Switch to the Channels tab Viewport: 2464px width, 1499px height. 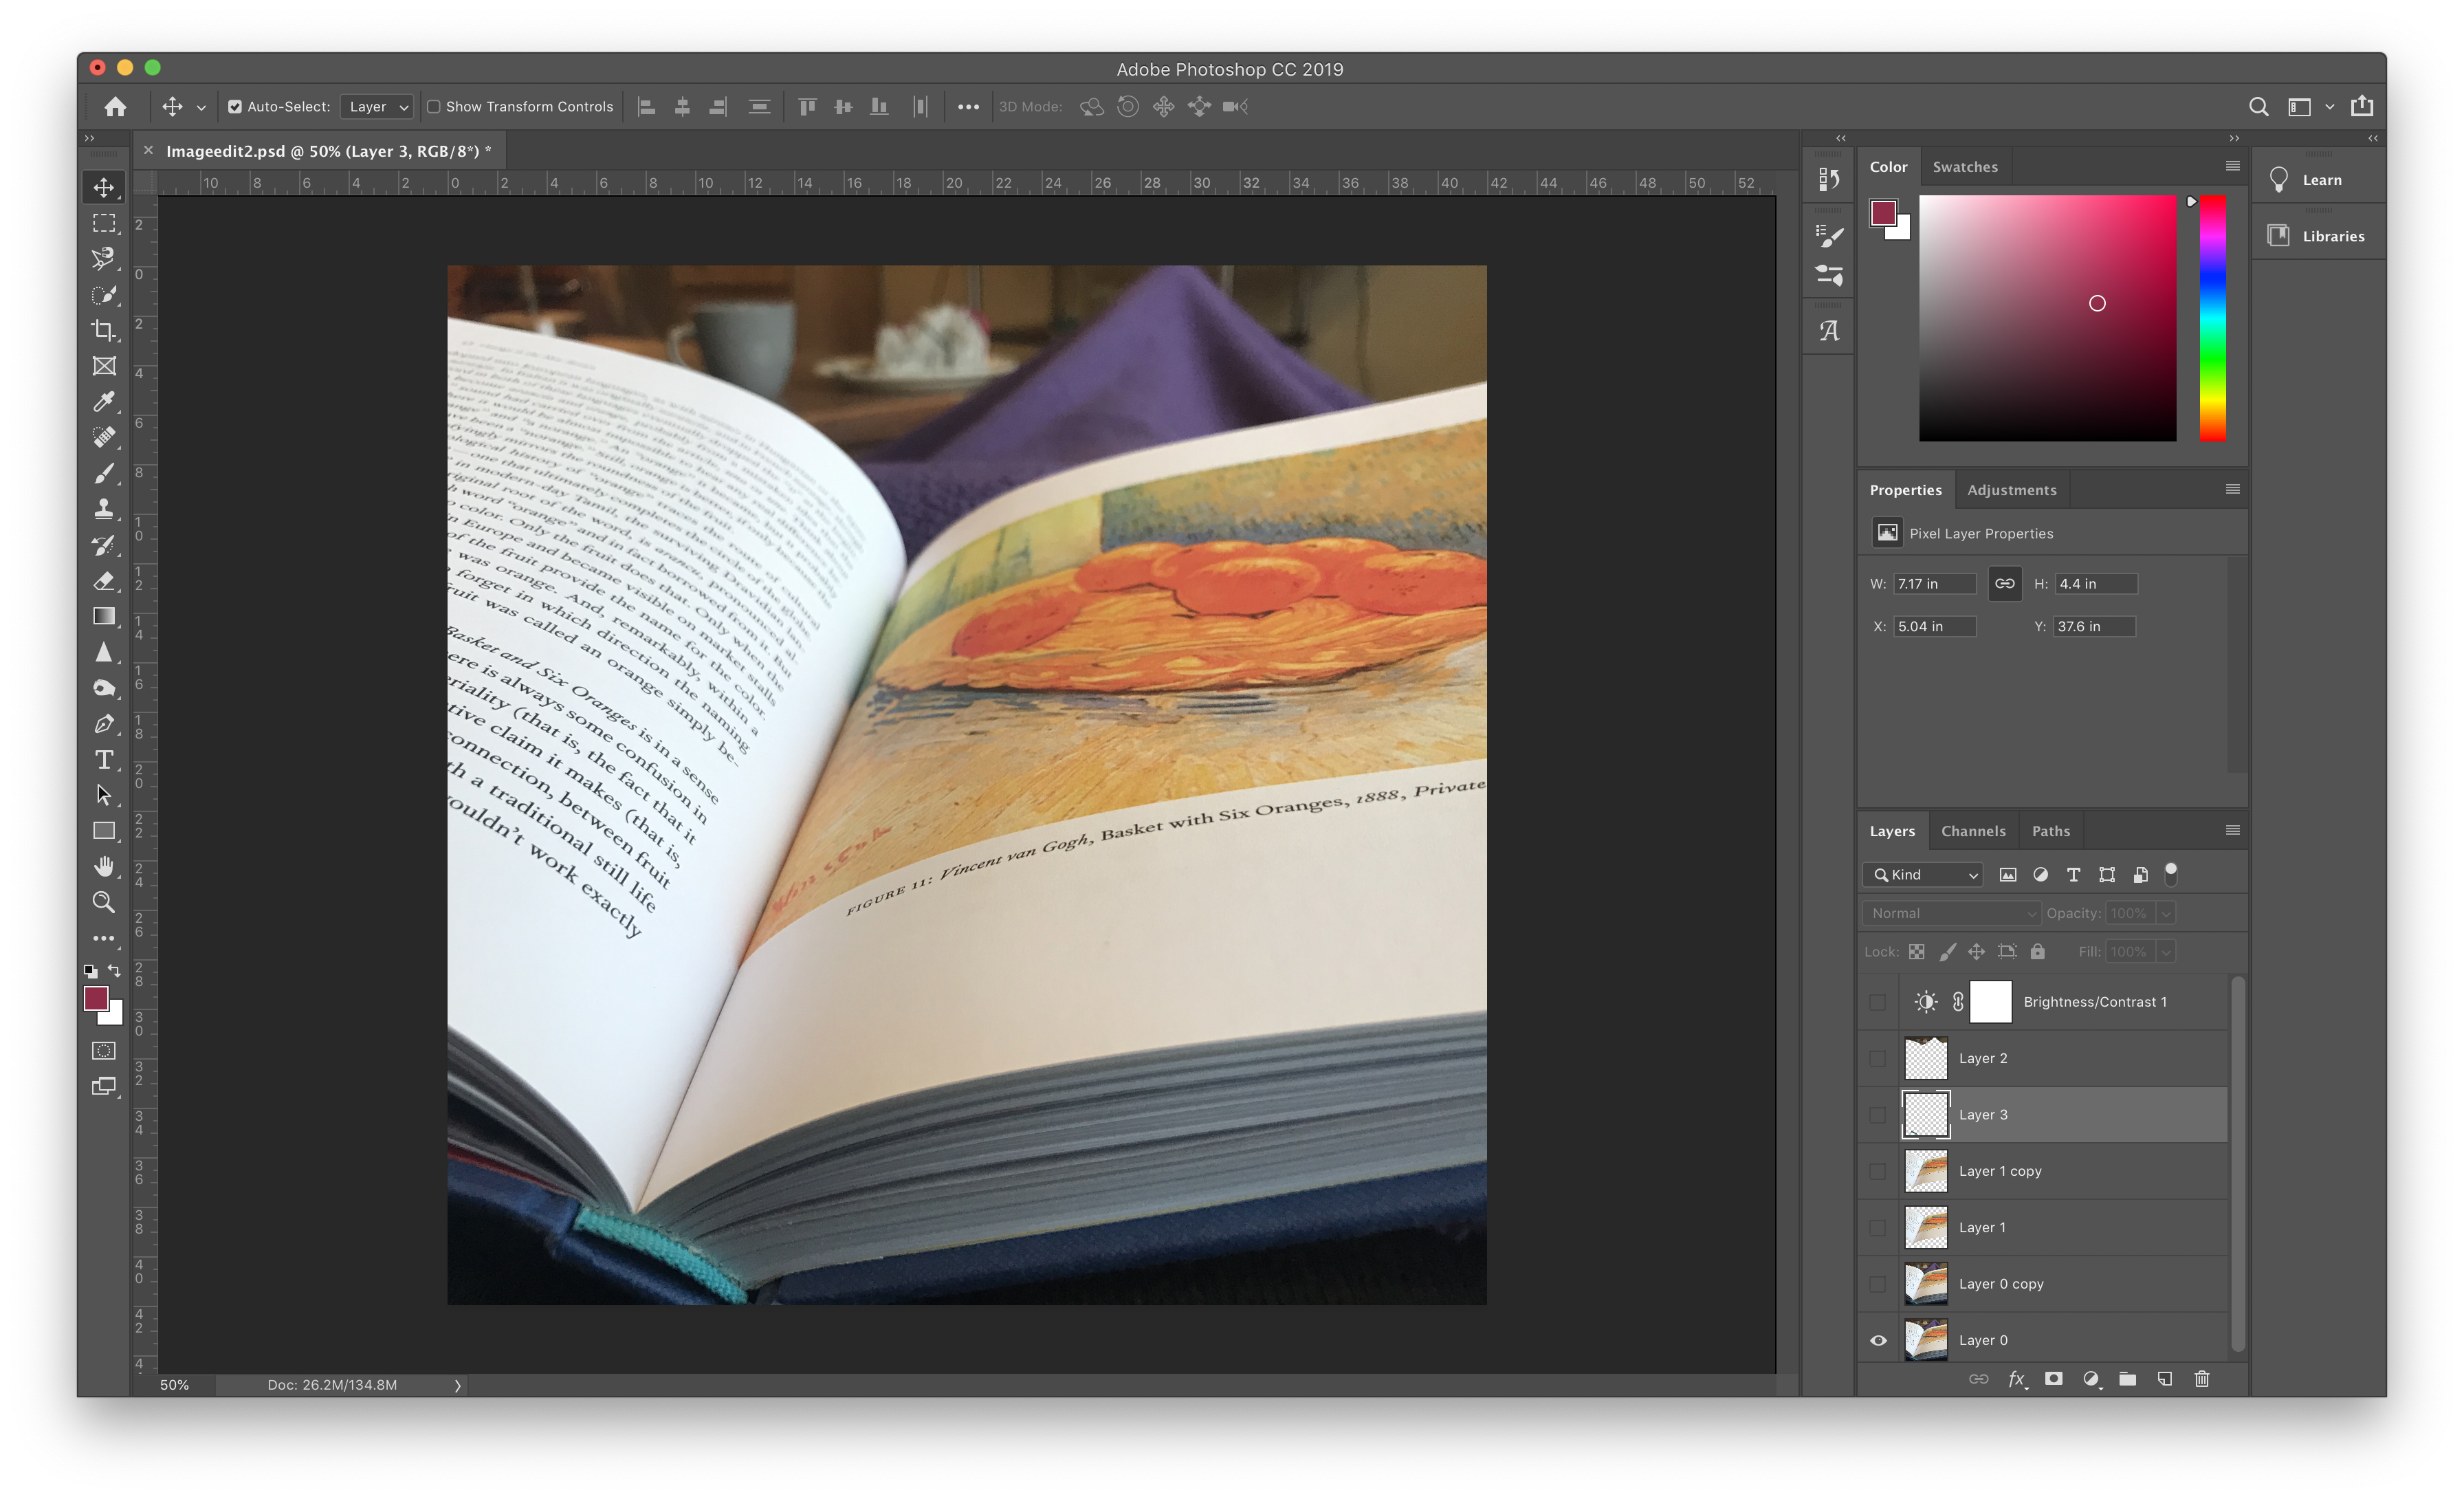coord(1972,831)
